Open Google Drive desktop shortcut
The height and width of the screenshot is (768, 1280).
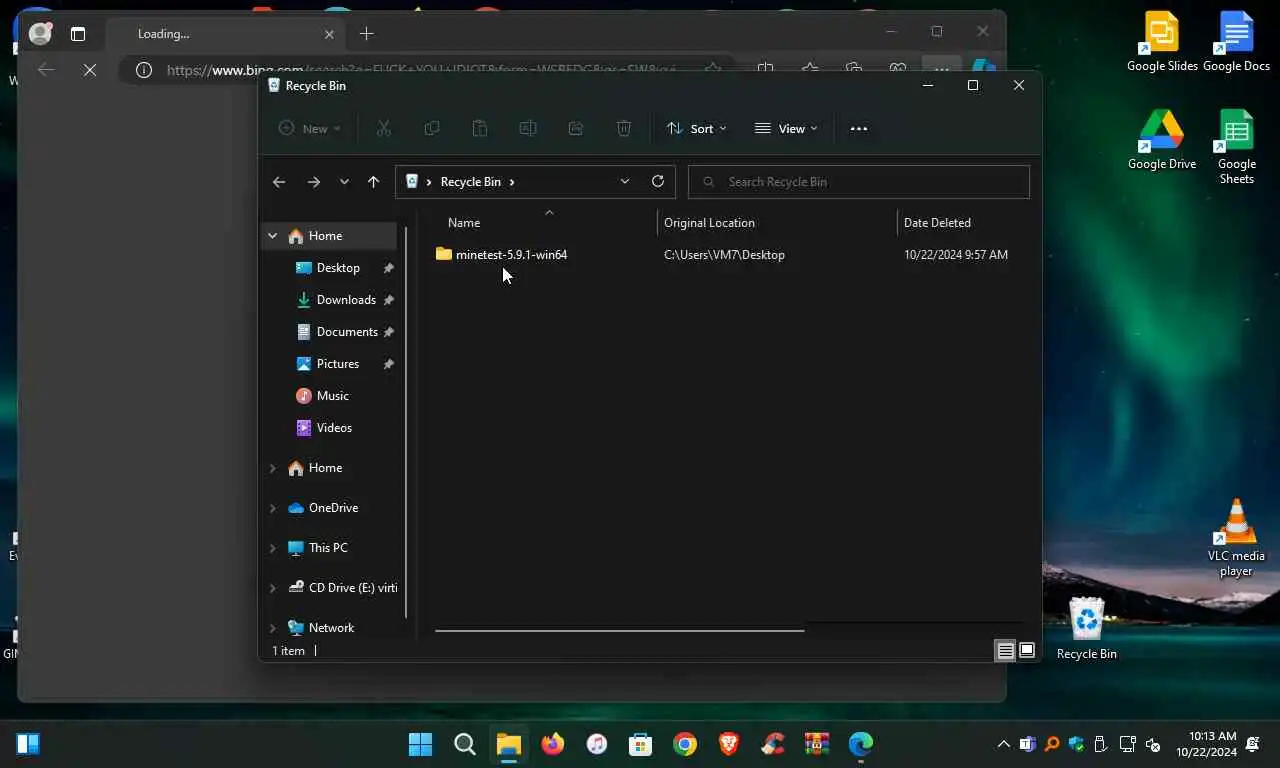(1162, 139)
